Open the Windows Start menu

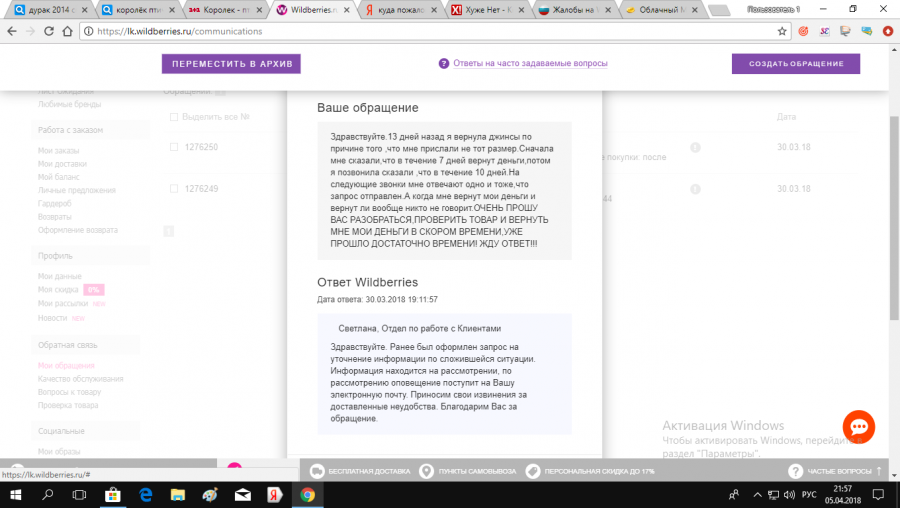15,495
